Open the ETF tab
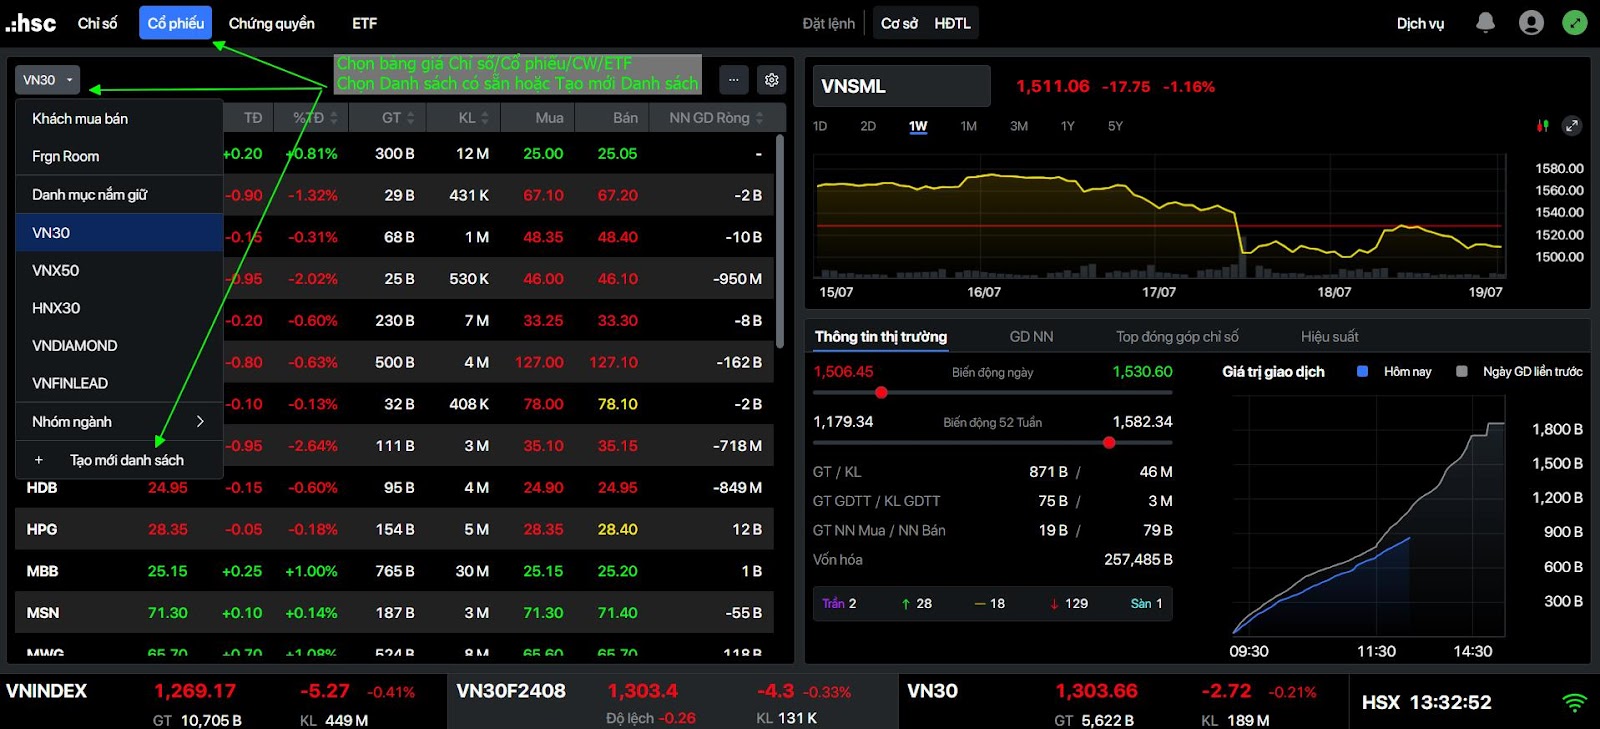Viewport: 1600px width, 729px height. [x=364, y=23]
